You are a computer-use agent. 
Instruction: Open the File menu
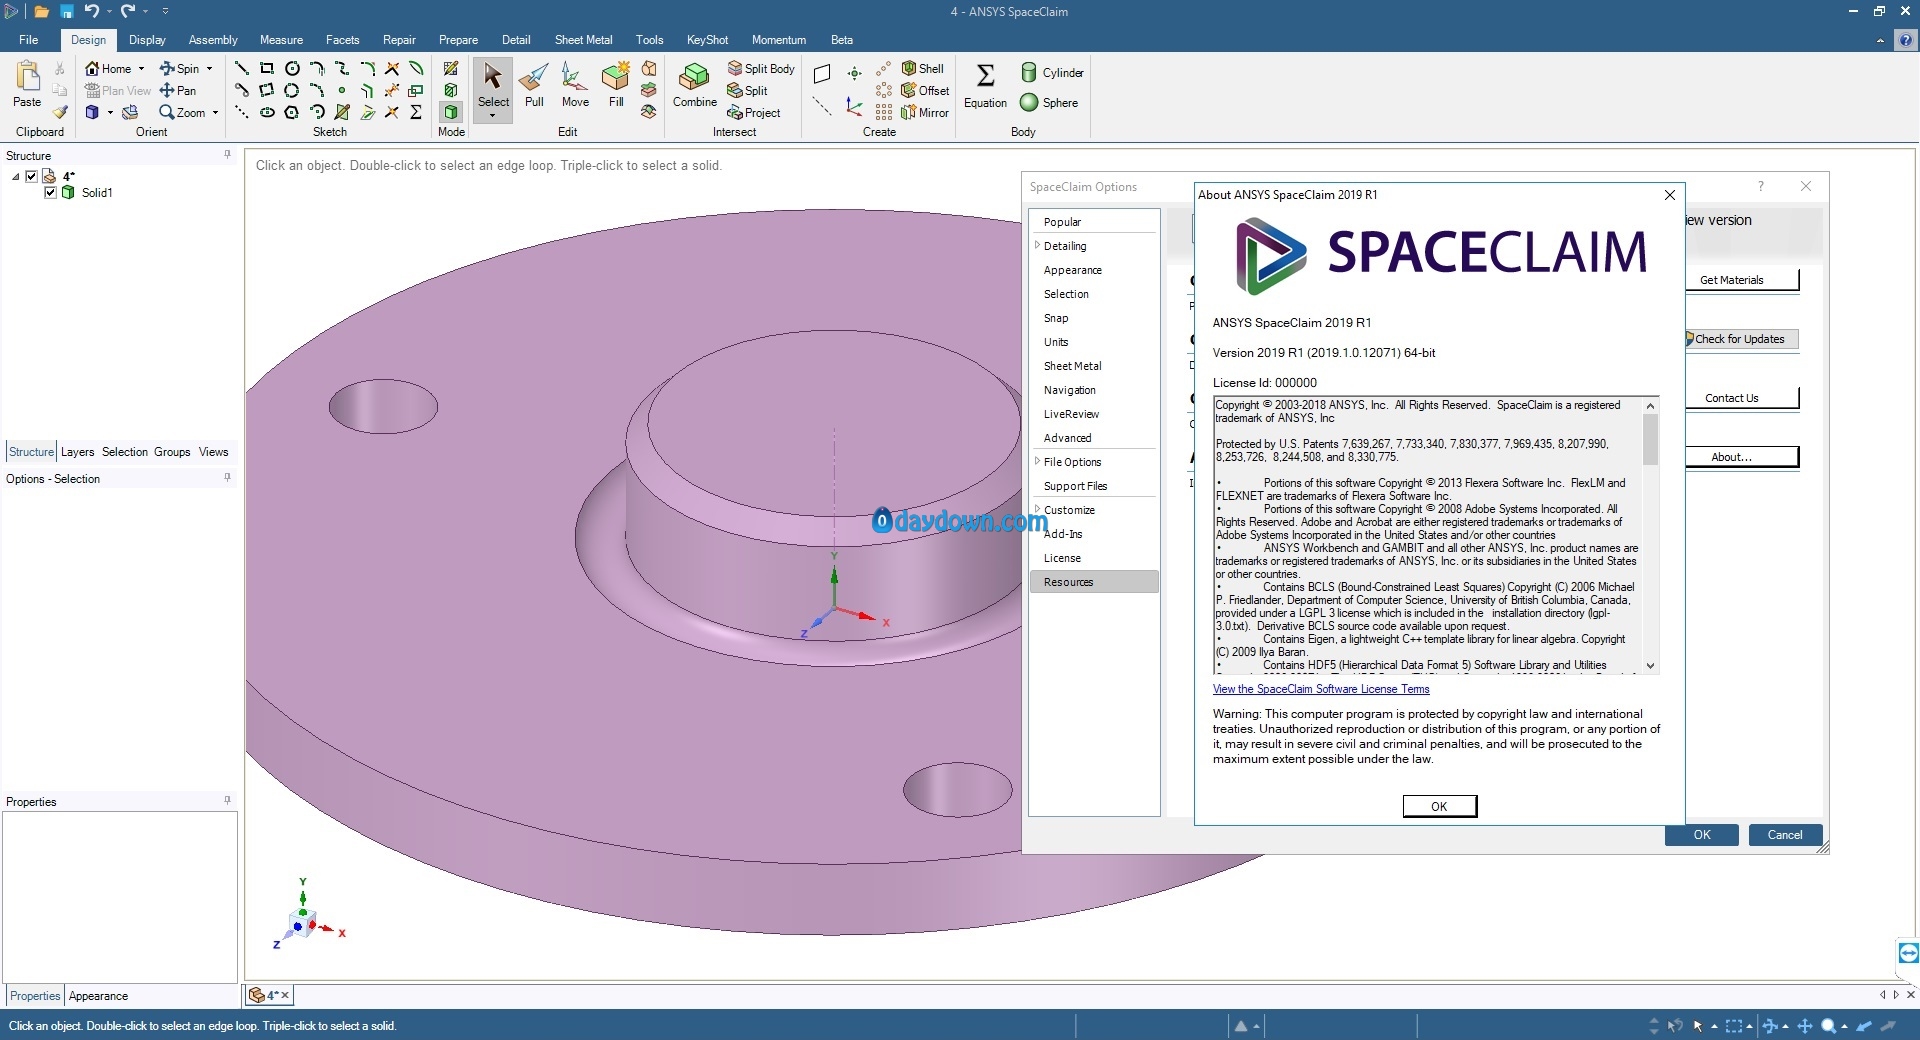28,40
